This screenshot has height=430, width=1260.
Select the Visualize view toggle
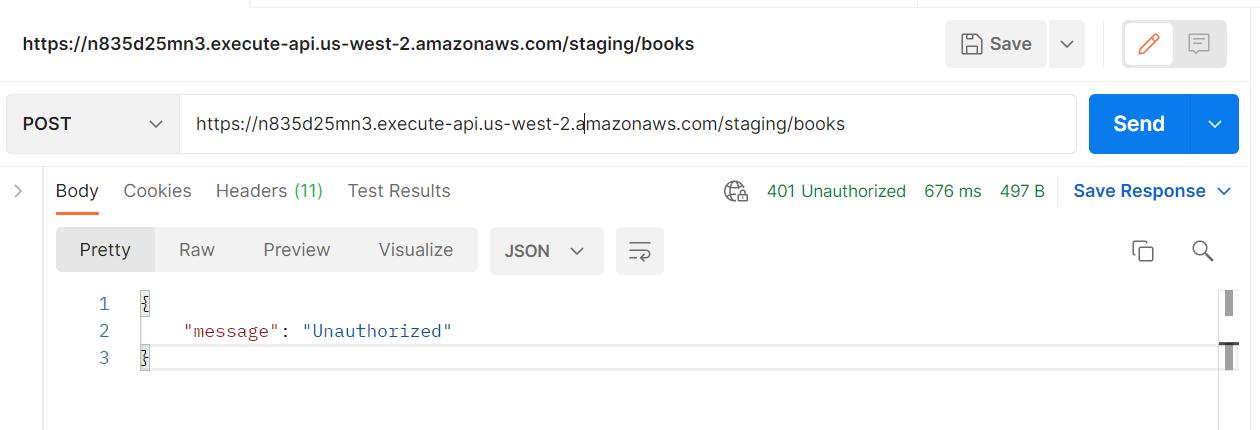pyautogui.click(x=416, y=250)
